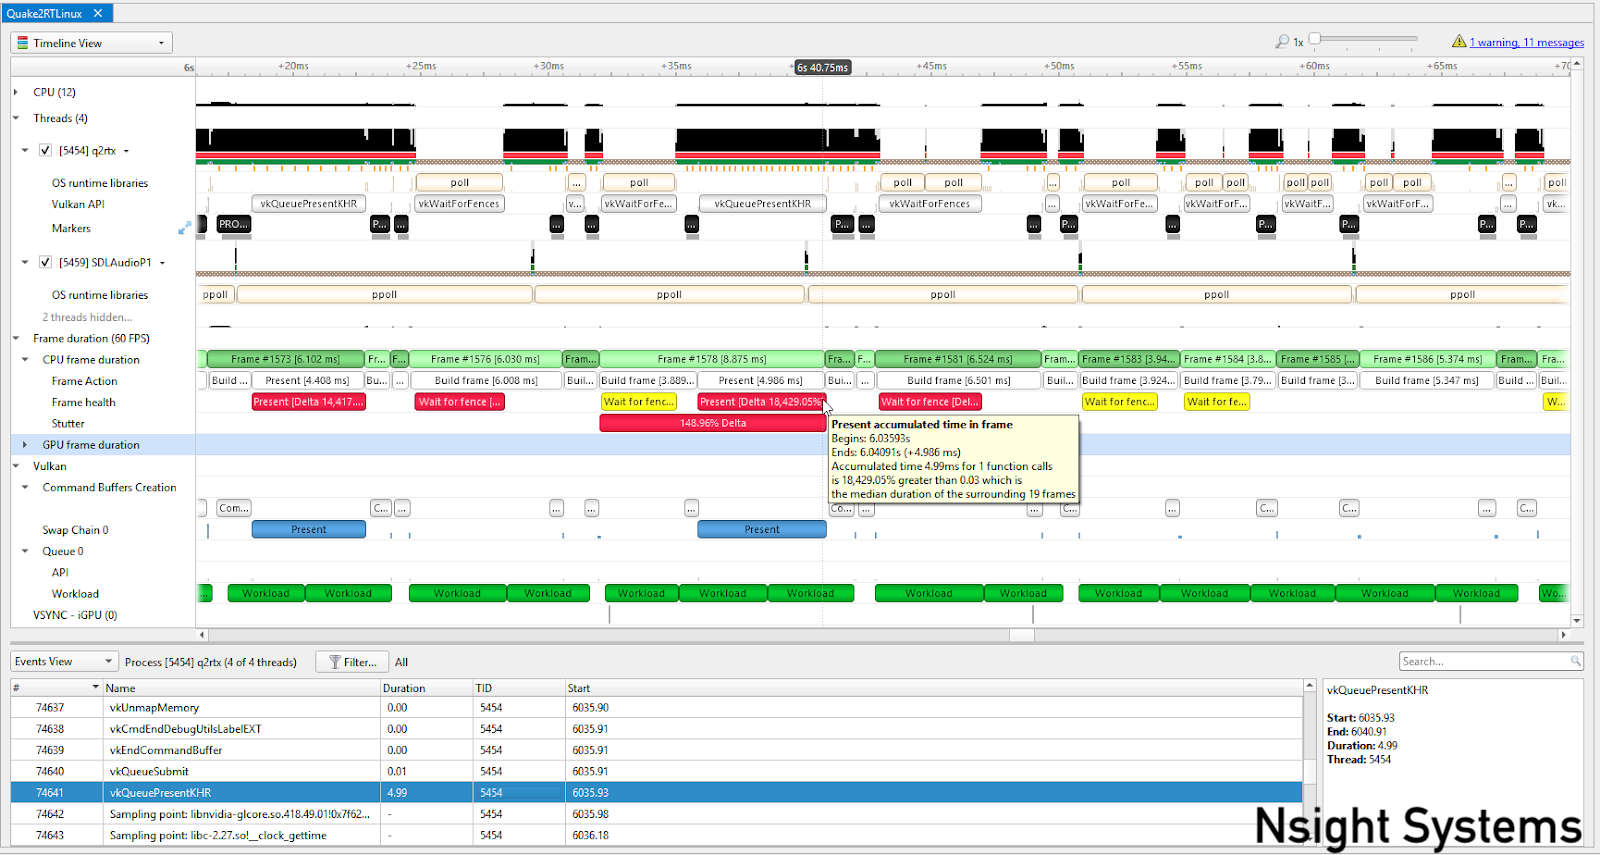Select the highlighted vkQueuePresentKHR row

656,793
